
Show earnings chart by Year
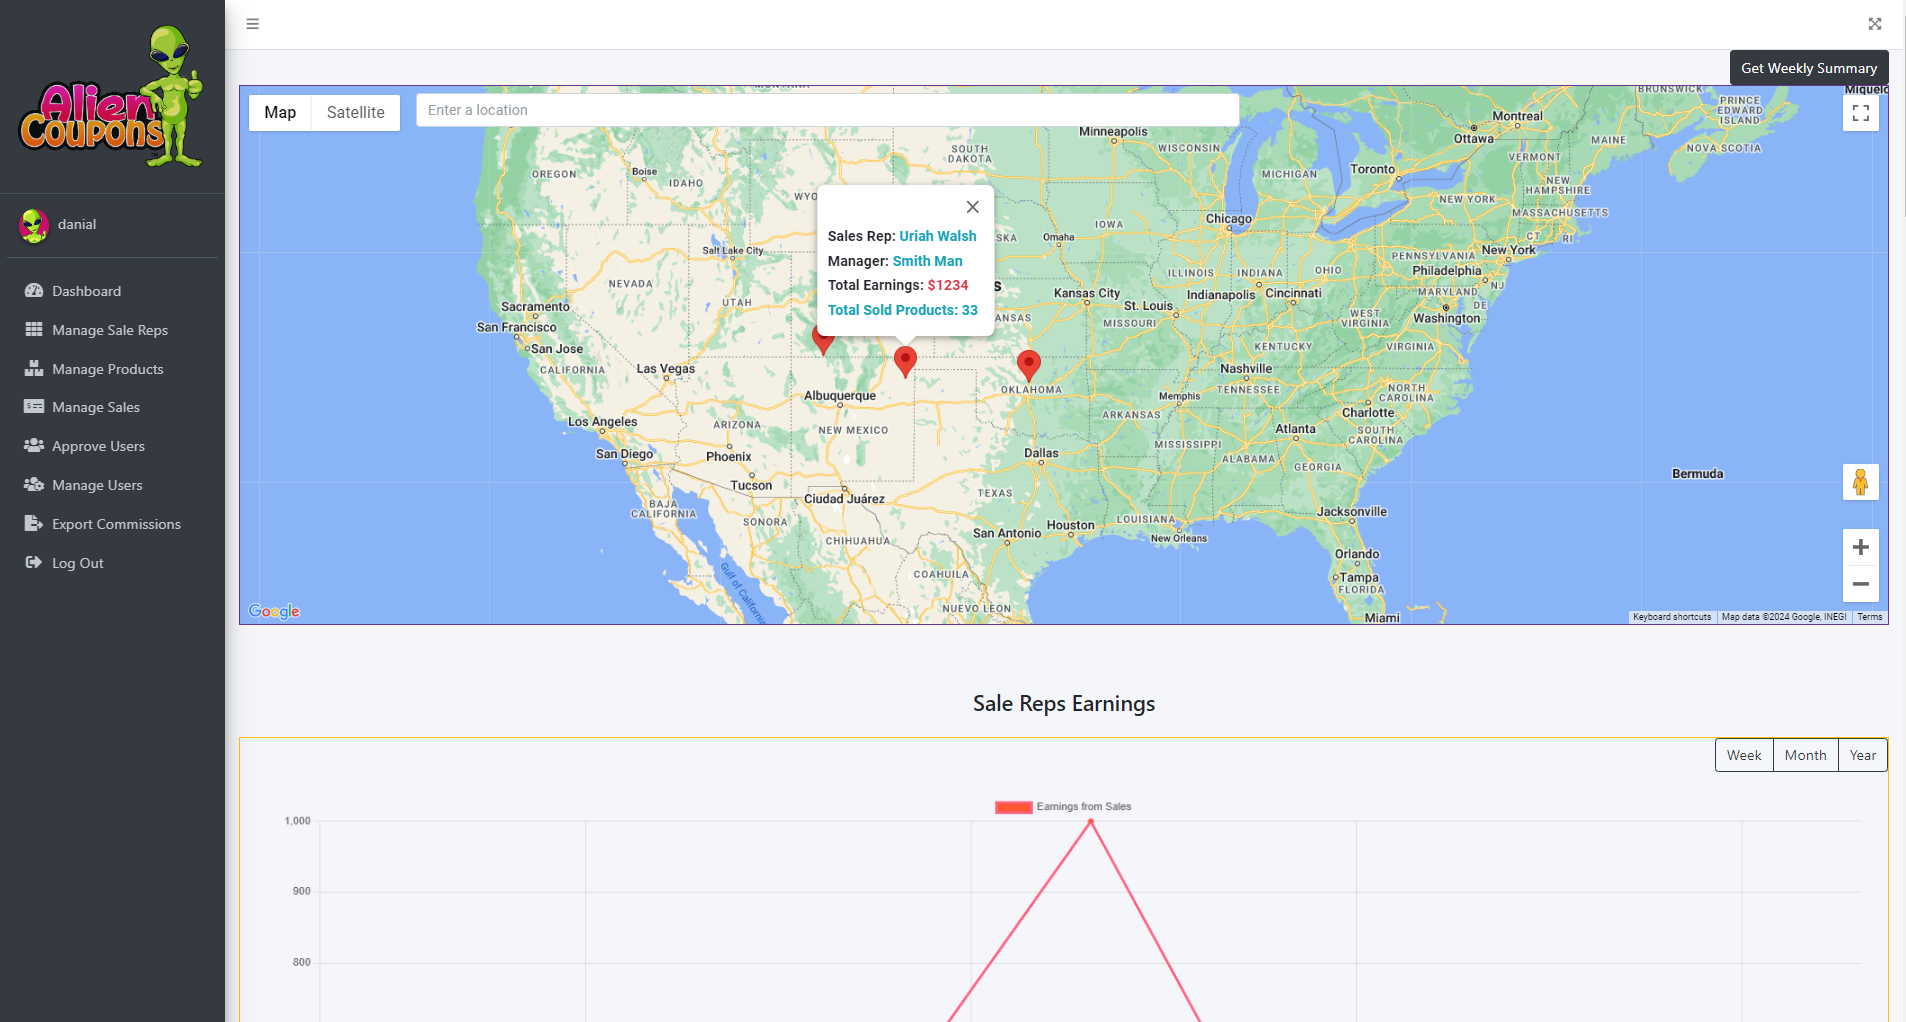(1862, 755)
